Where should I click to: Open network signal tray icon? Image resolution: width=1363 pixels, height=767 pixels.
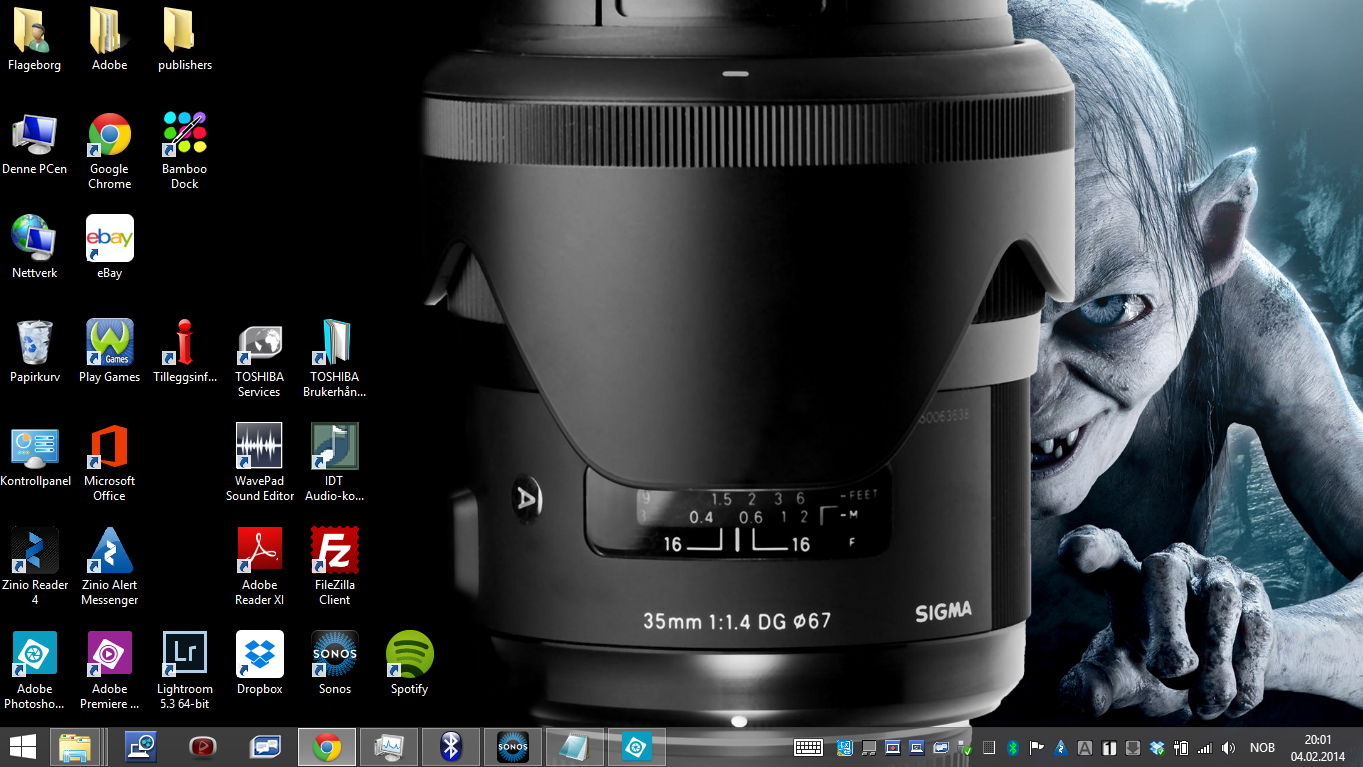(x=1205, y=748)
